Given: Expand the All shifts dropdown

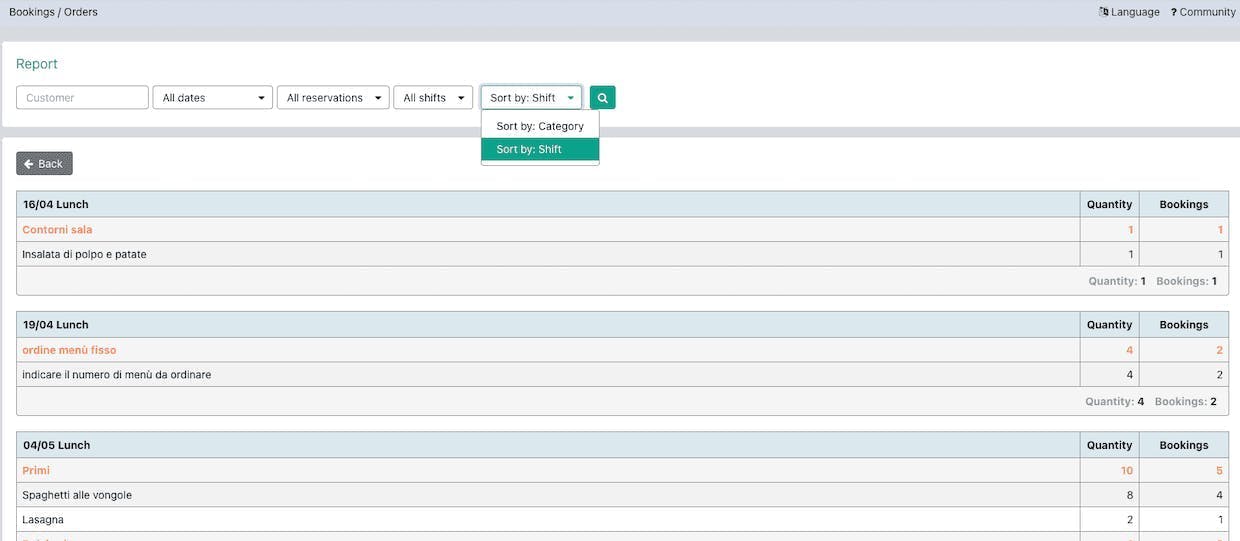Looking at the screenshot, I should point(433,98).
